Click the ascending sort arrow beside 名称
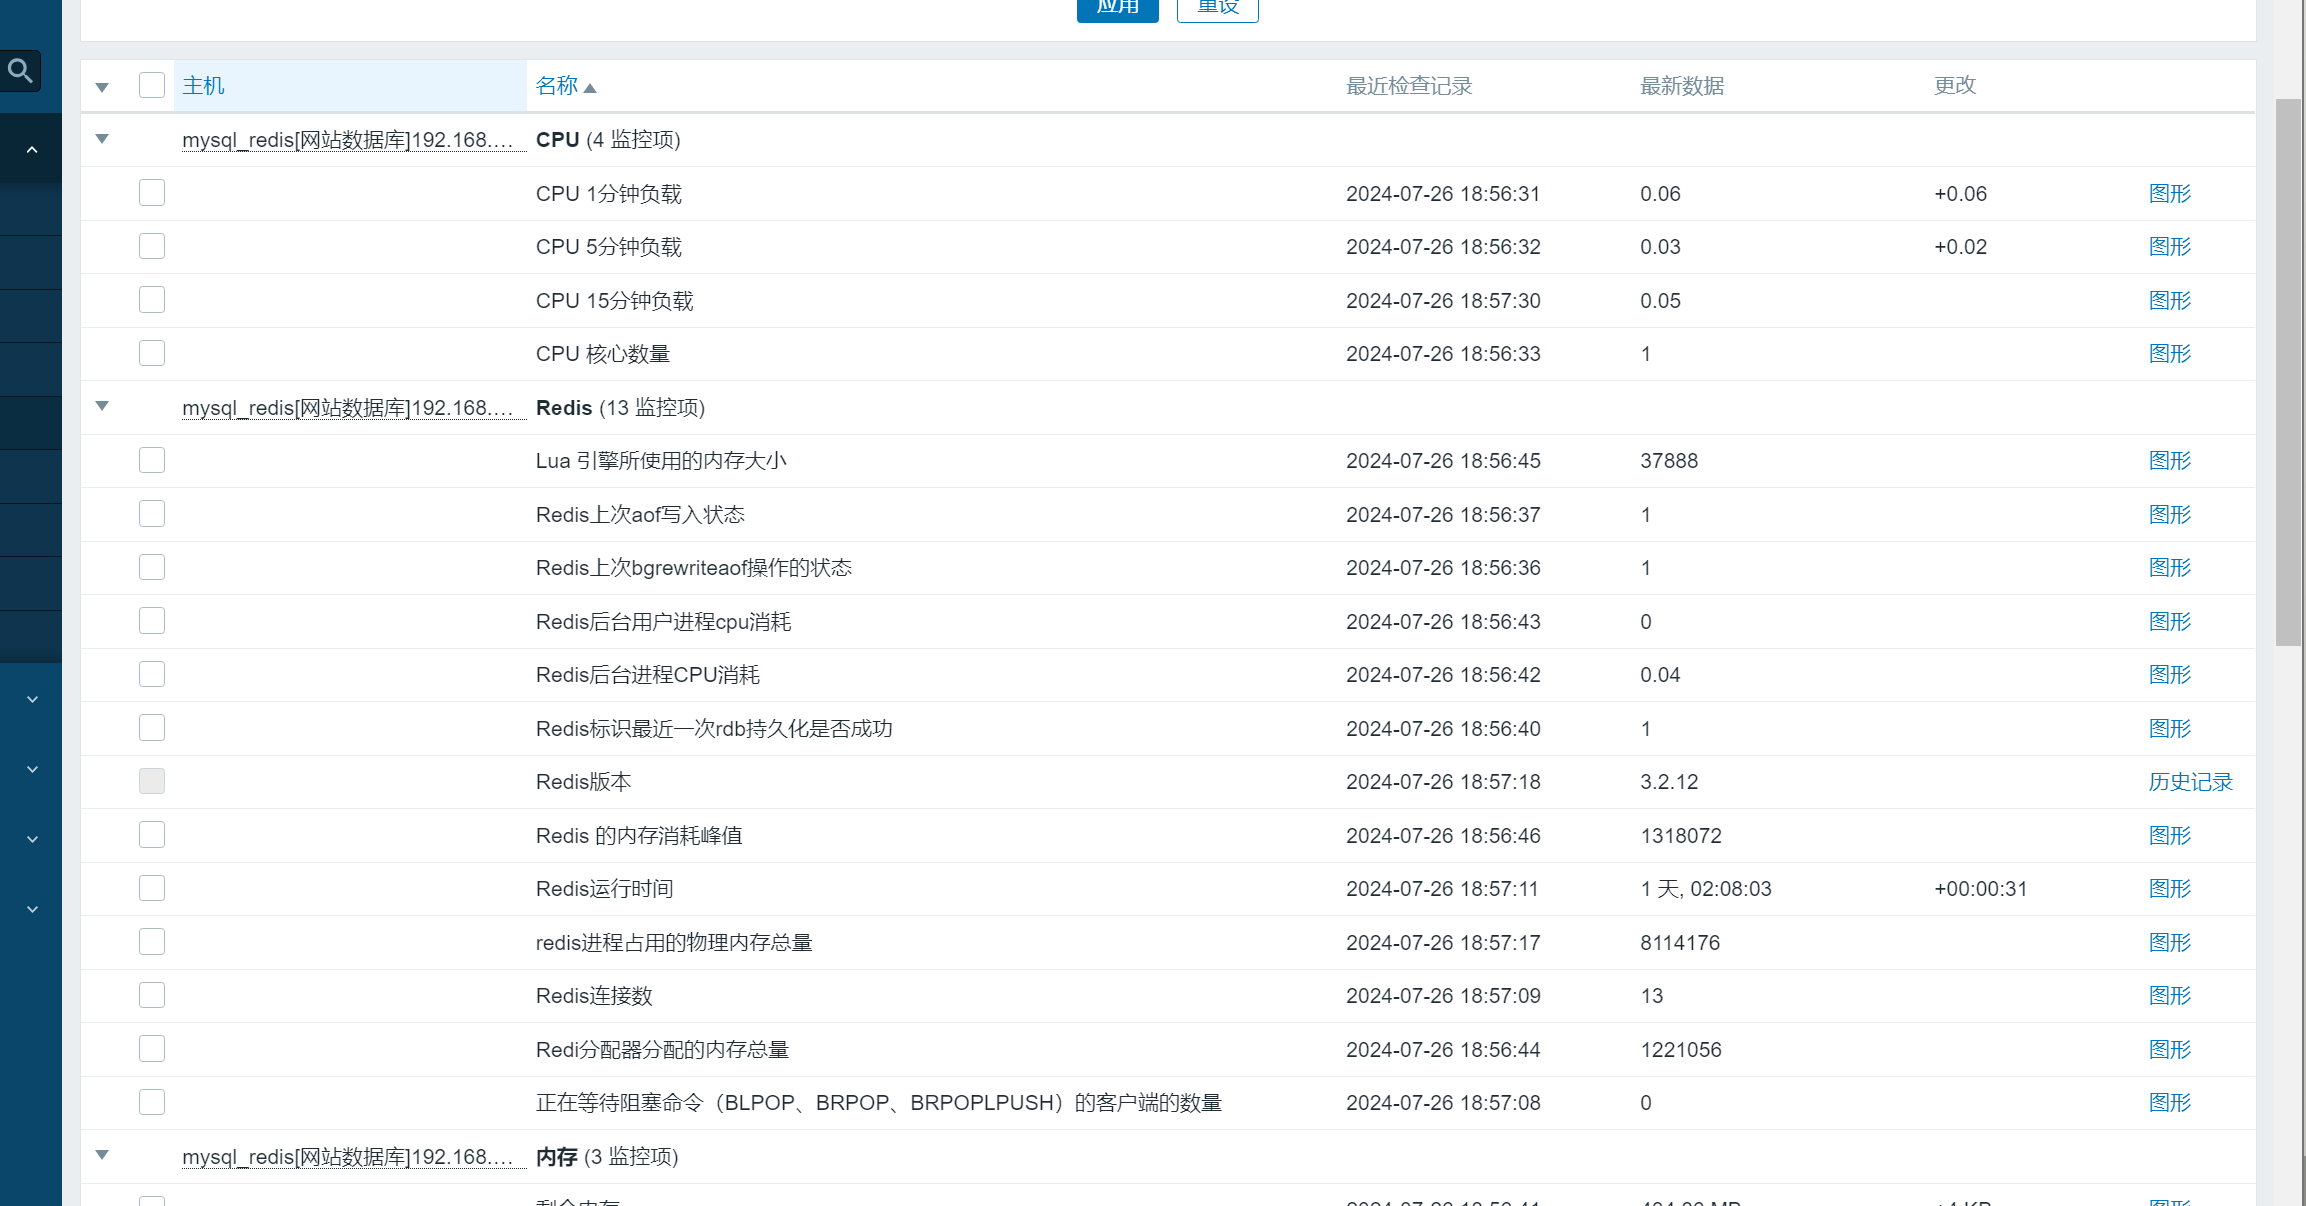 click(x=590, y=88)
